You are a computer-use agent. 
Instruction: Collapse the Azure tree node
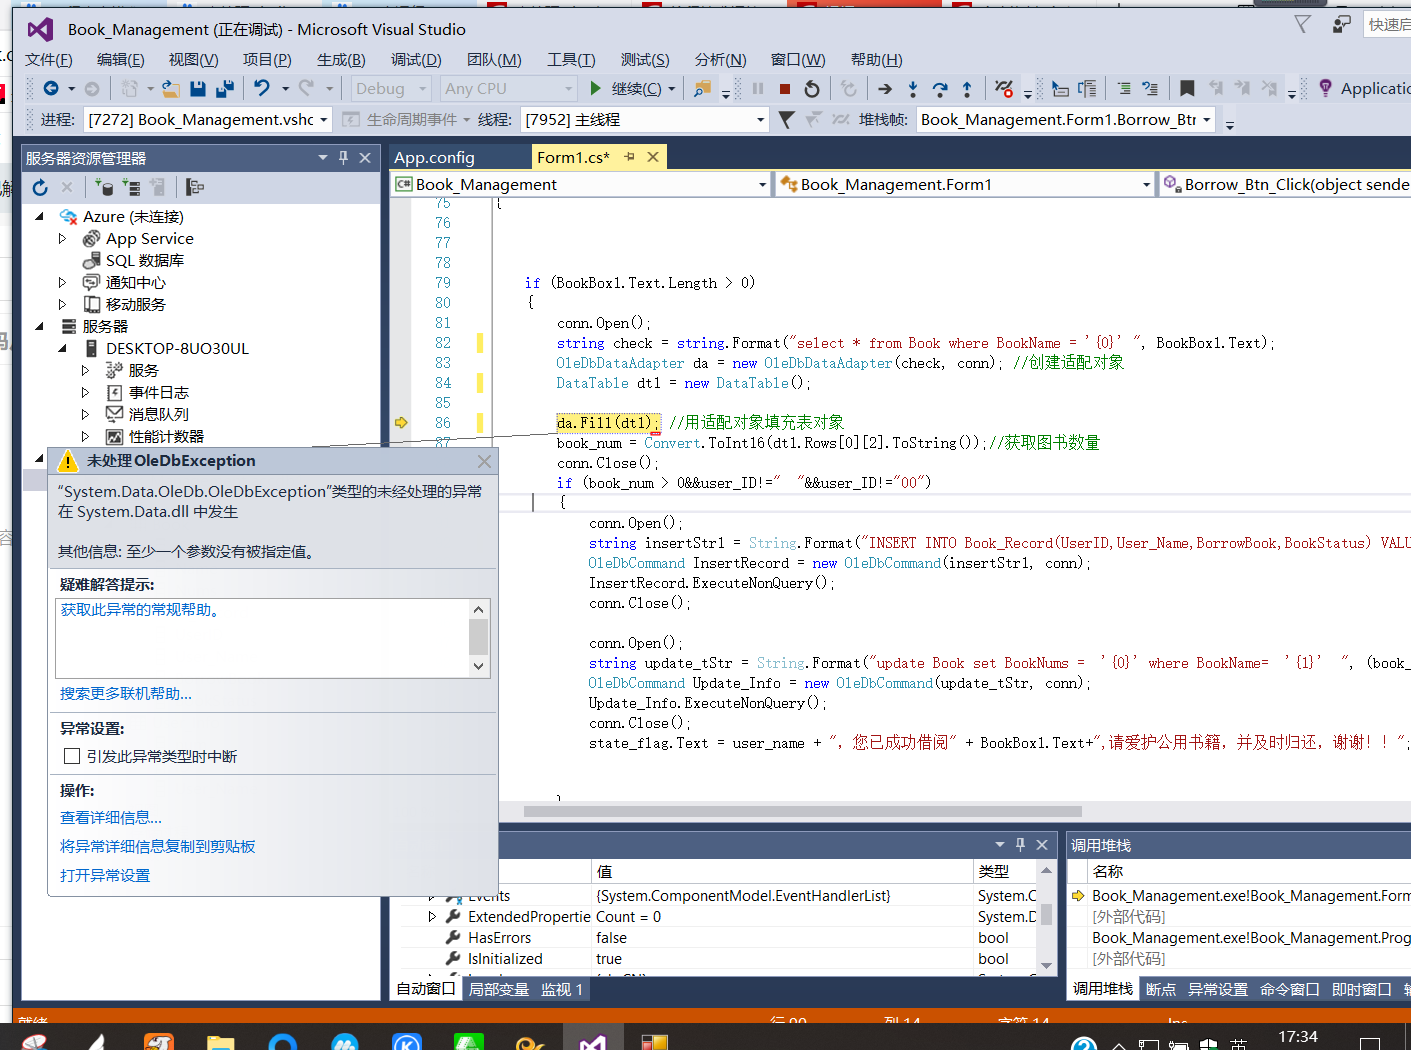click(x=39, y=216)
